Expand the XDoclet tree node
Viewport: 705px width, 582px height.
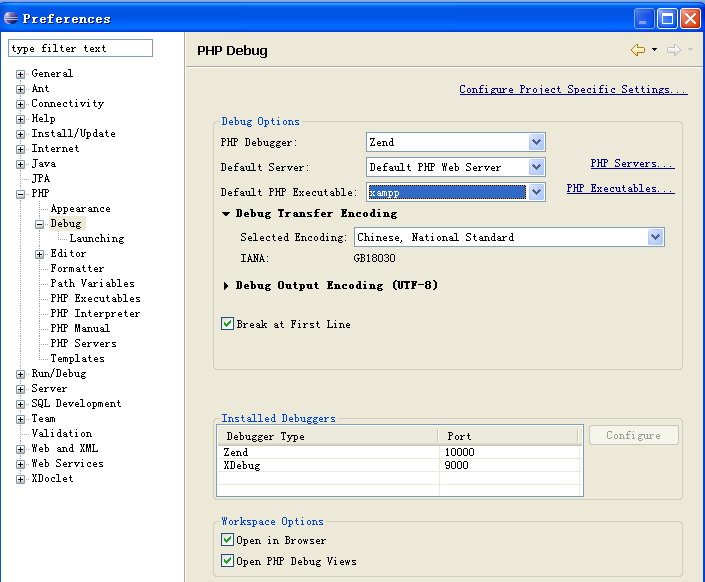pyautogui.click(x=20, y=479)
